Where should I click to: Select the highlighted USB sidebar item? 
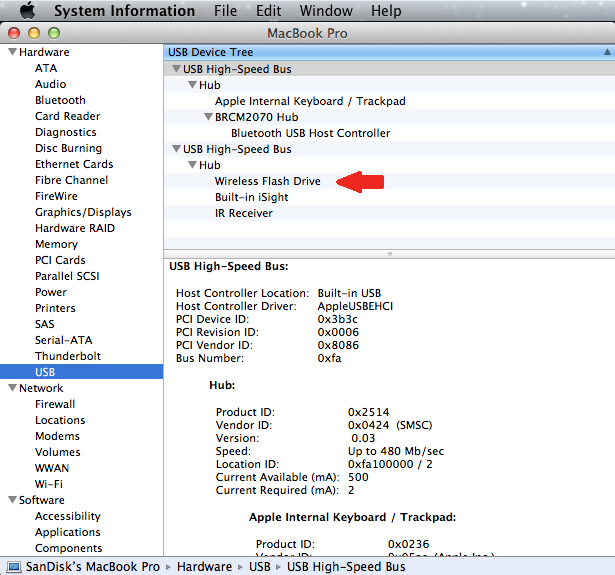[81, 372]
